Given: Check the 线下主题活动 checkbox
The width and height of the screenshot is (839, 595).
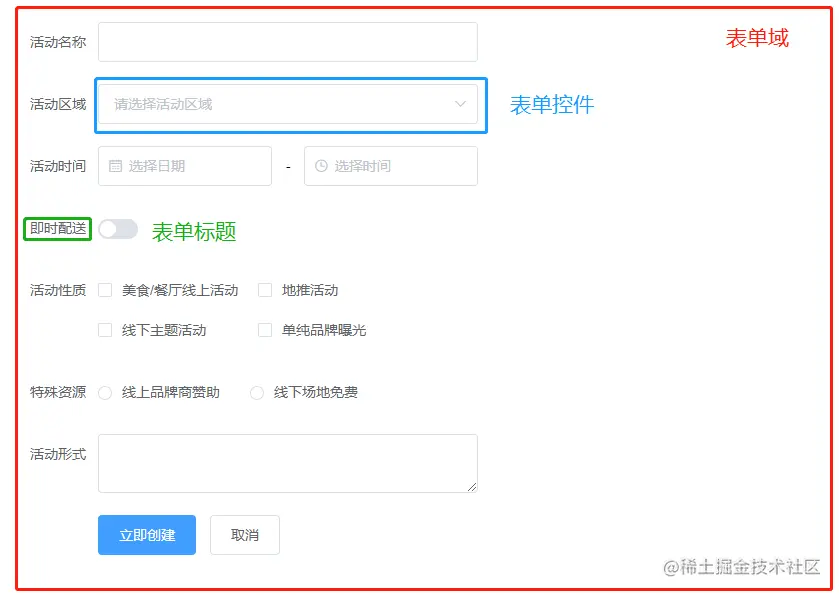Looking at the screenshot, I should click(105, 330).
